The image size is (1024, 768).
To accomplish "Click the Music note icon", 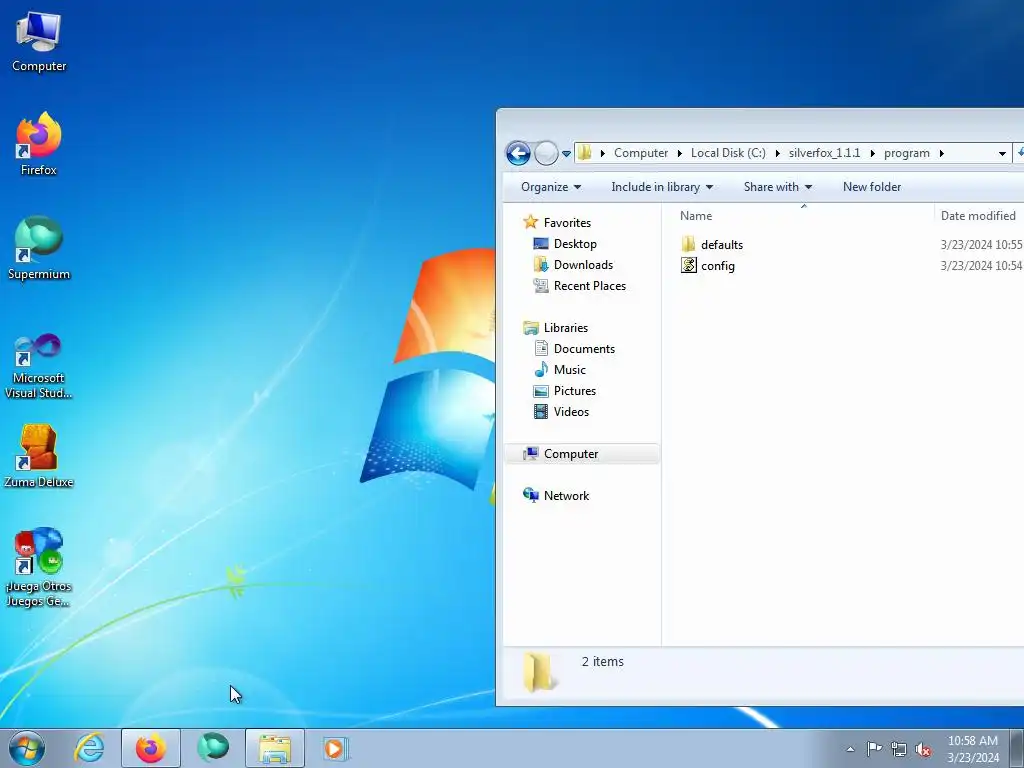I will 541,370.
